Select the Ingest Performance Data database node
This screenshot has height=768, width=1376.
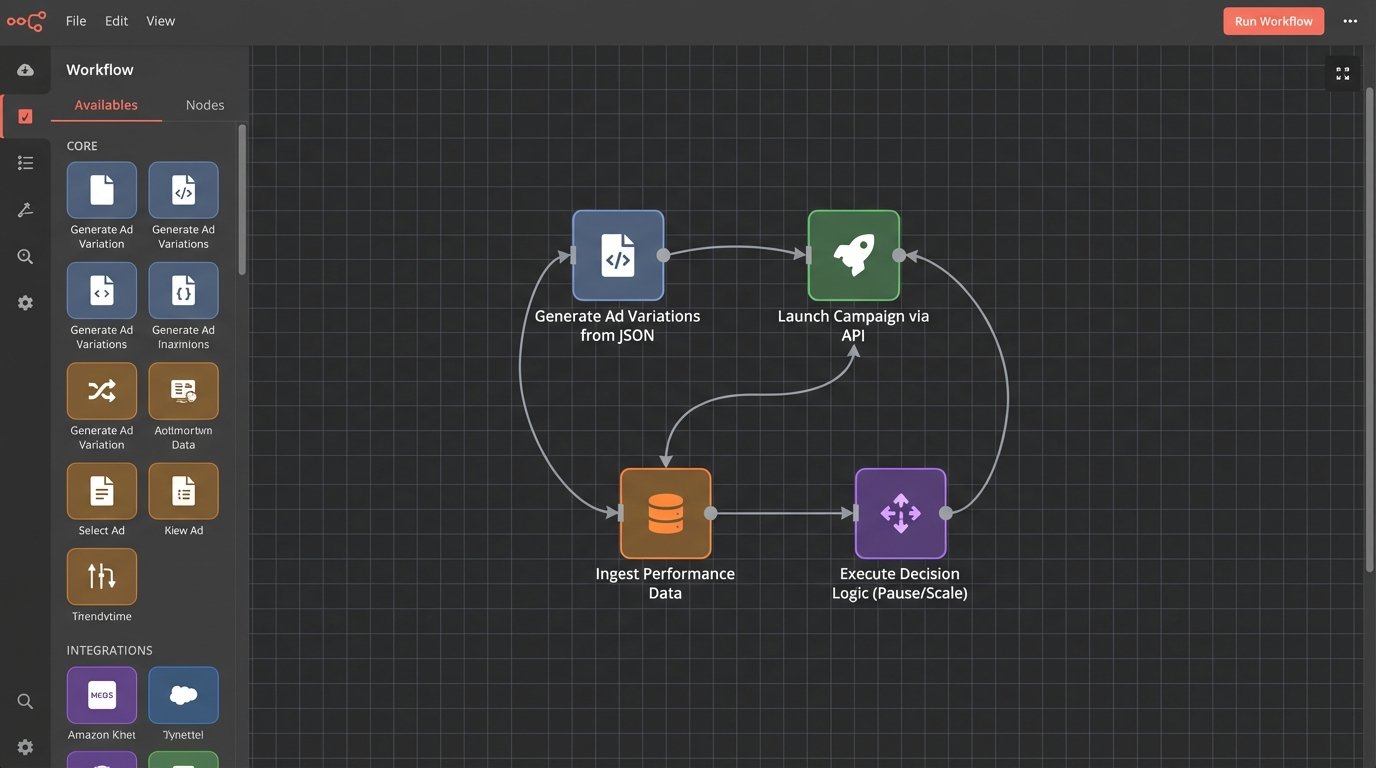pos(665,513)
